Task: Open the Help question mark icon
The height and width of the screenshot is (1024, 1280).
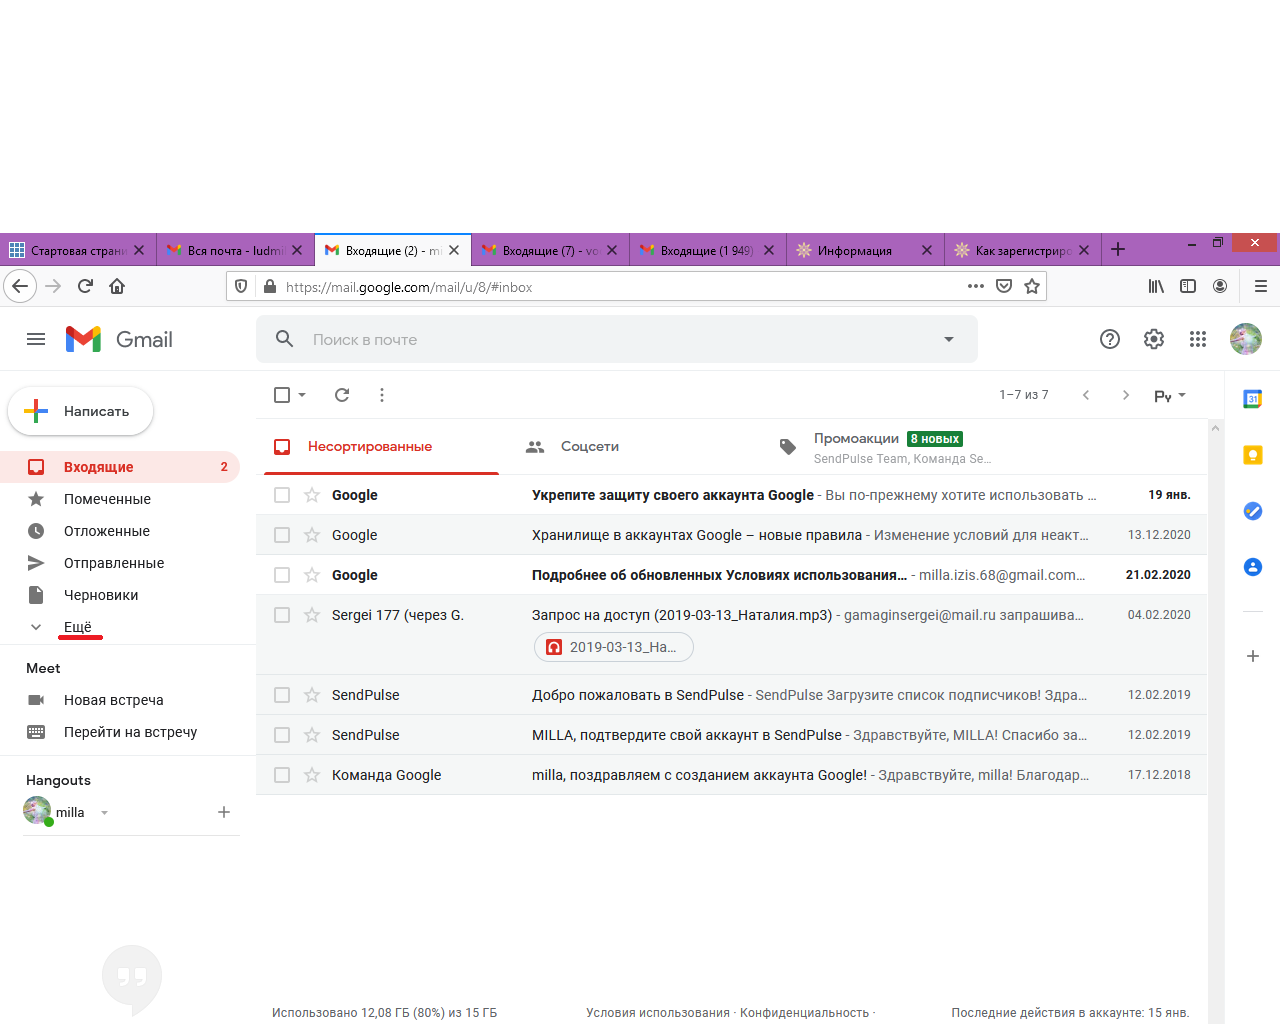Action: (1110, 339)
